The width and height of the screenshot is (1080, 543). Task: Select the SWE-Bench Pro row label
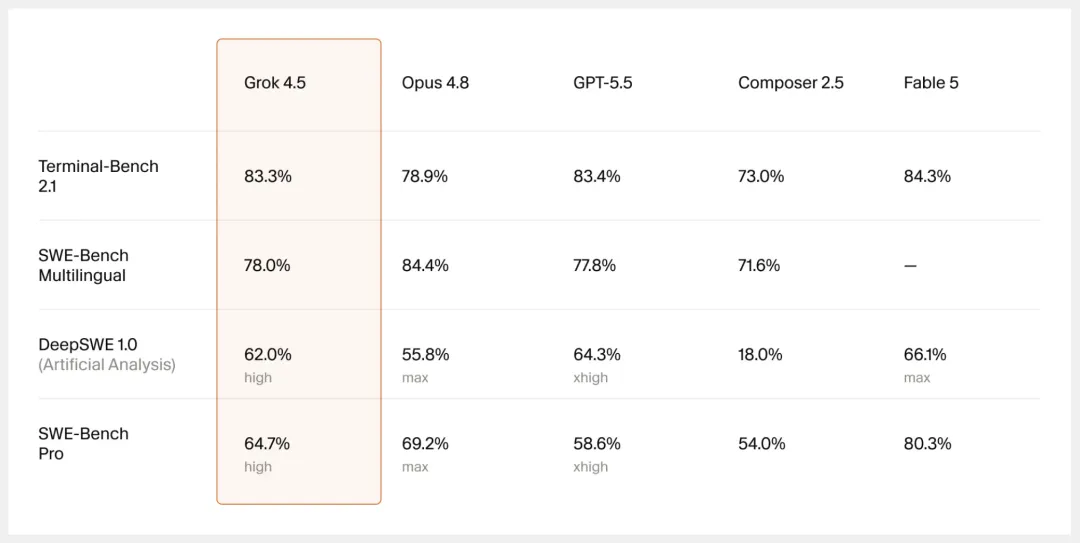click(83, 443)
